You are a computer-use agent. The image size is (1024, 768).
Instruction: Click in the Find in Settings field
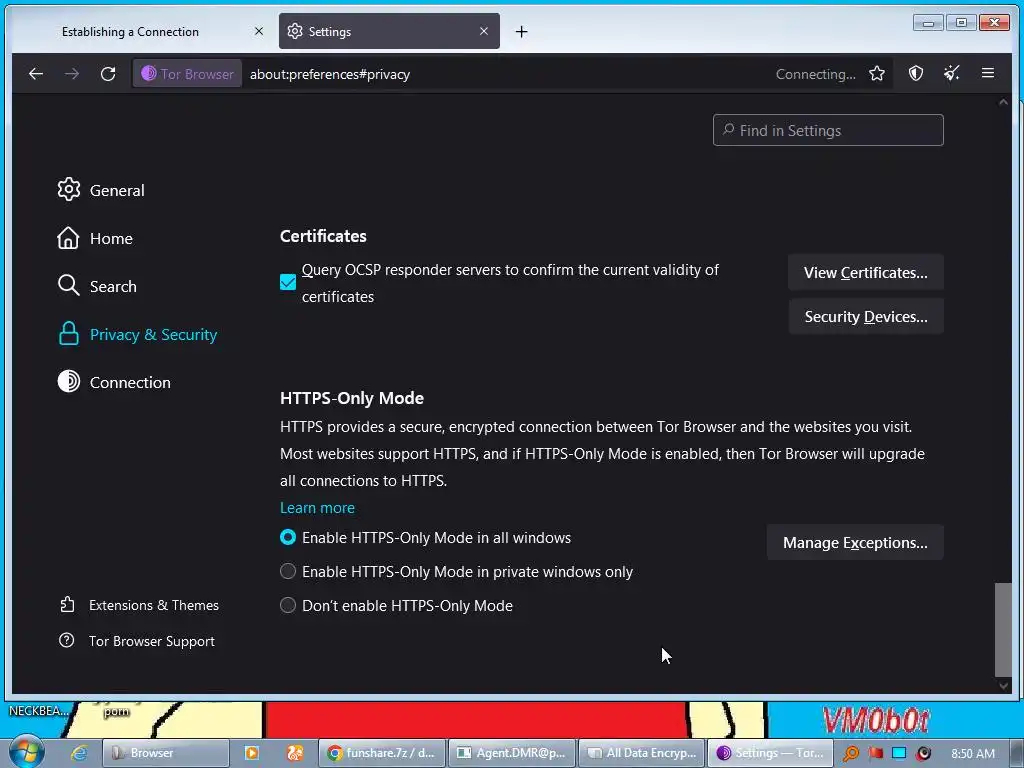tap(828, 130)
